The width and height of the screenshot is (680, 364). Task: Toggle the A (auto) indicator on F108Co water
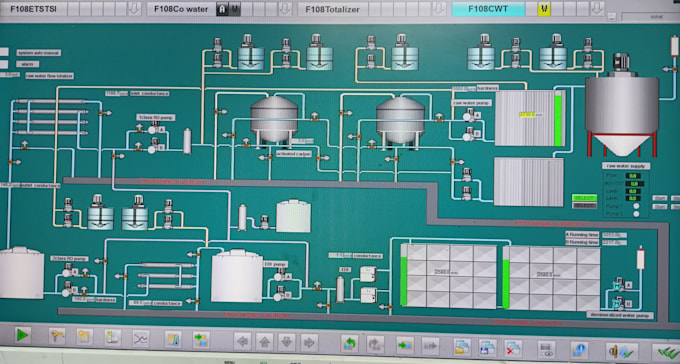coord(222,9)
